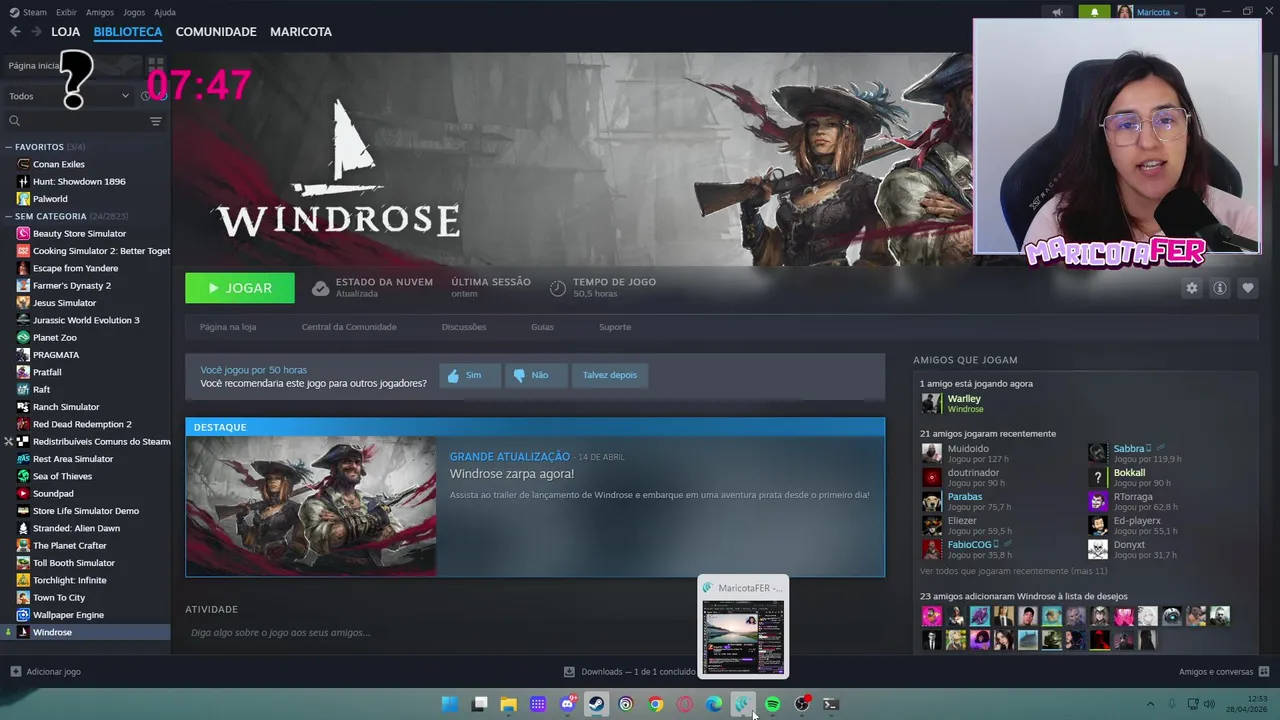The height and width of the screenshot is (720, 1280).
Task: Click the cloud status Estado da Nuvem icon
Action: coord(320,288)
